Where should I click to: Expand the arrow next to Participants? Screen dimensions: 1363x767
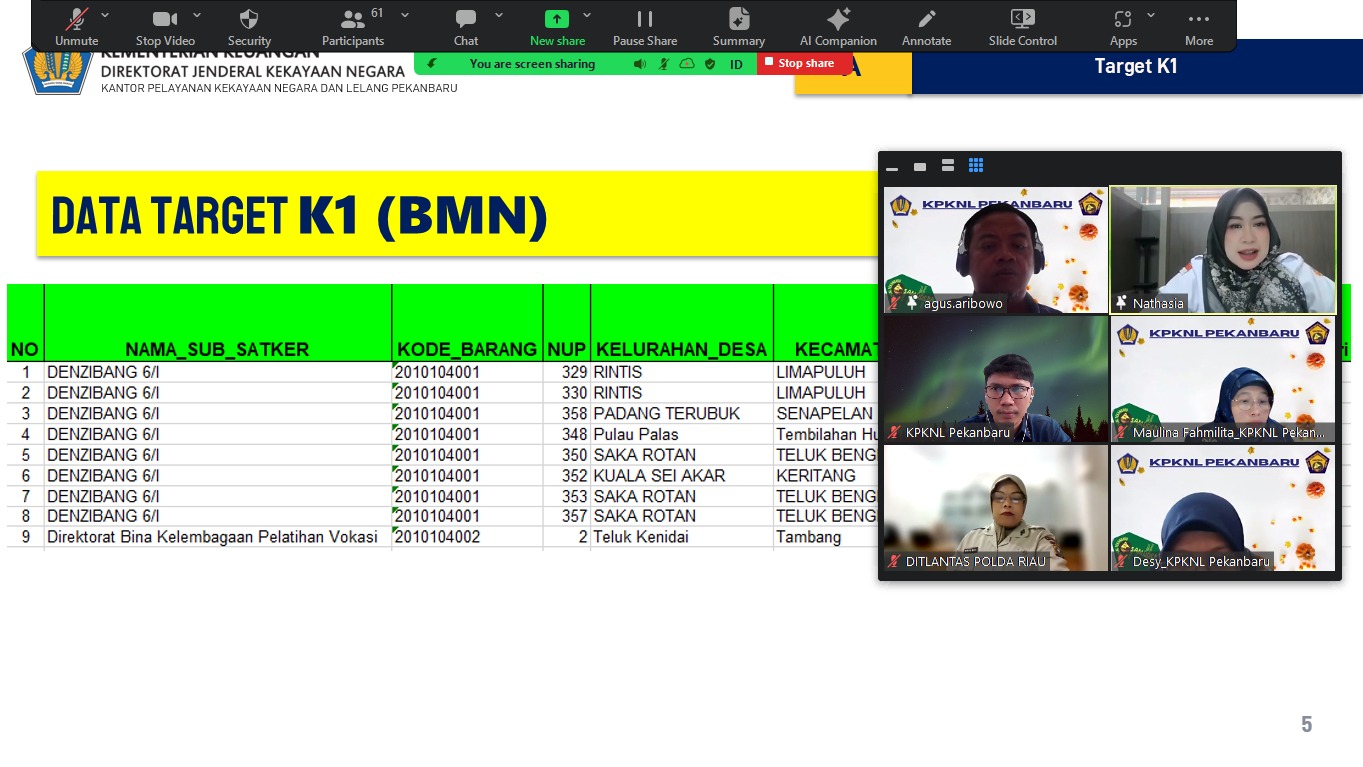pos(405,15)
